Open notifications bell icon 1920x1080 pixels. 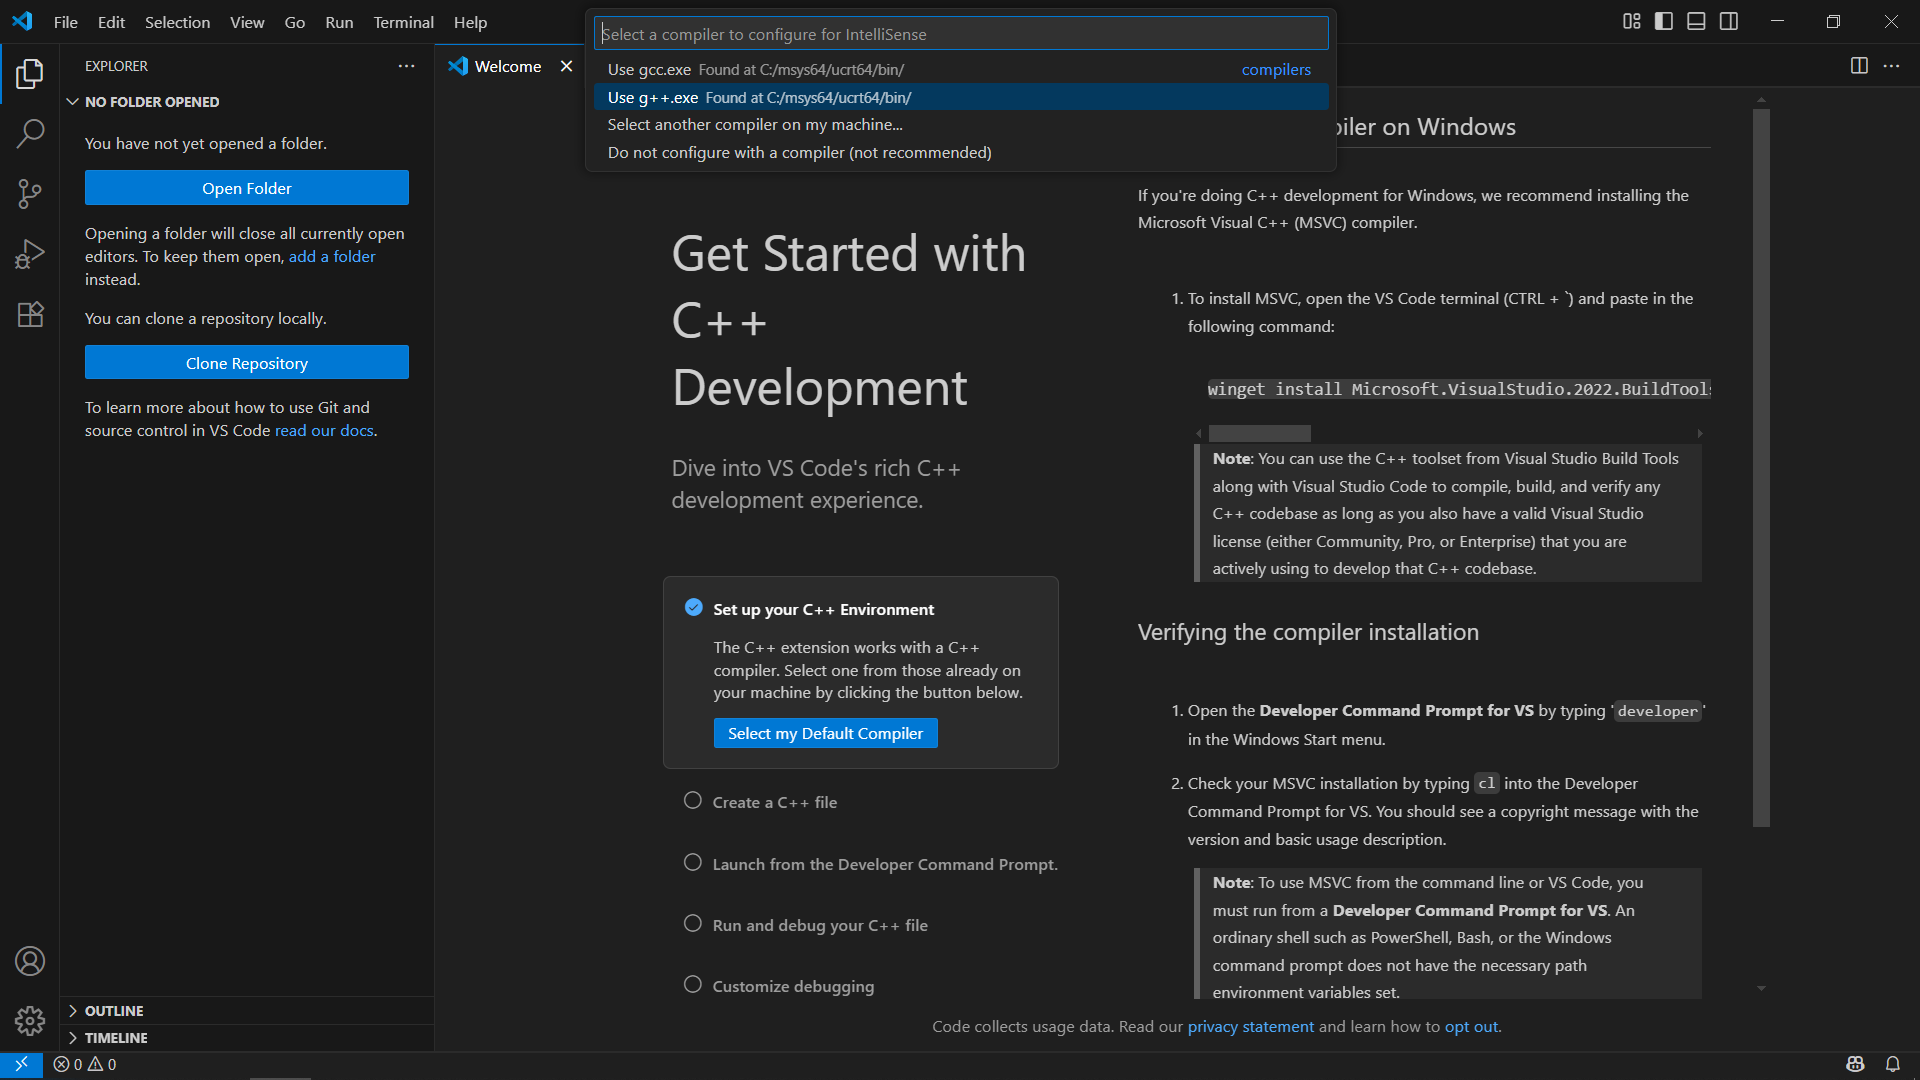click(1893, 1064)
